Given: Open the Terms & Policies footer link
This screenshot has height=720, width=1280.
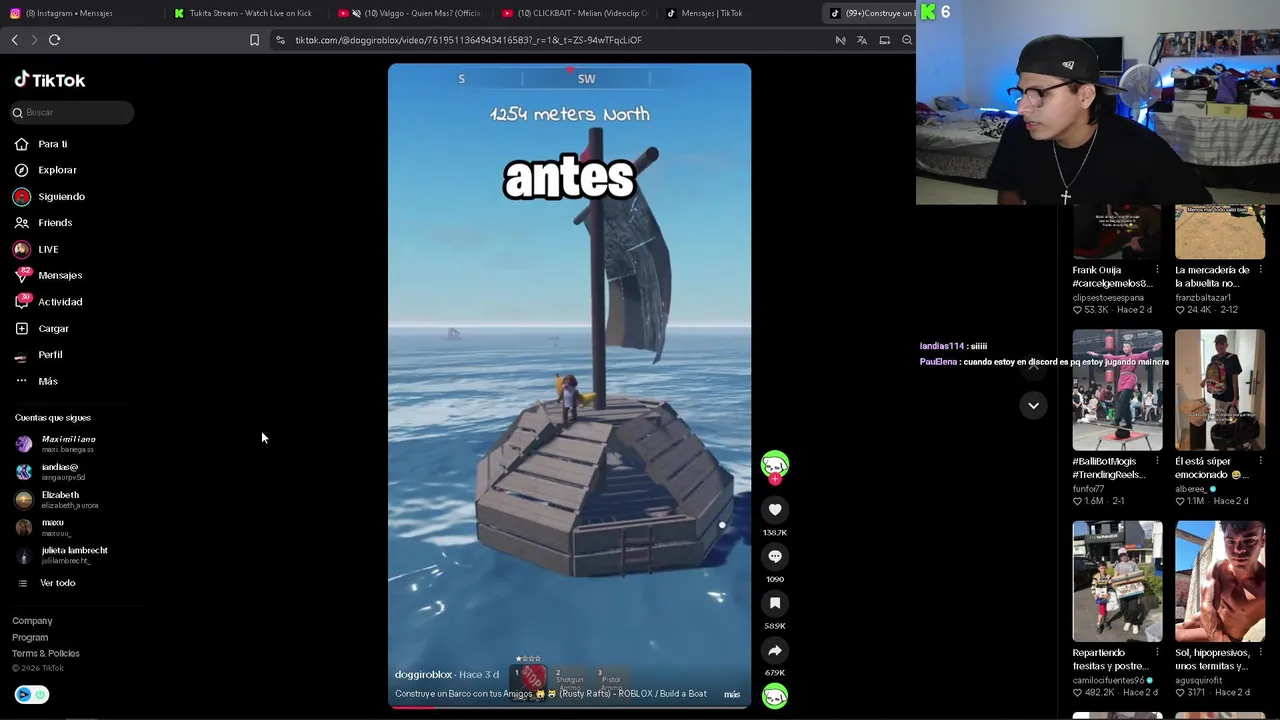Looking at the screenshot, I should click(x=46, y=653).
